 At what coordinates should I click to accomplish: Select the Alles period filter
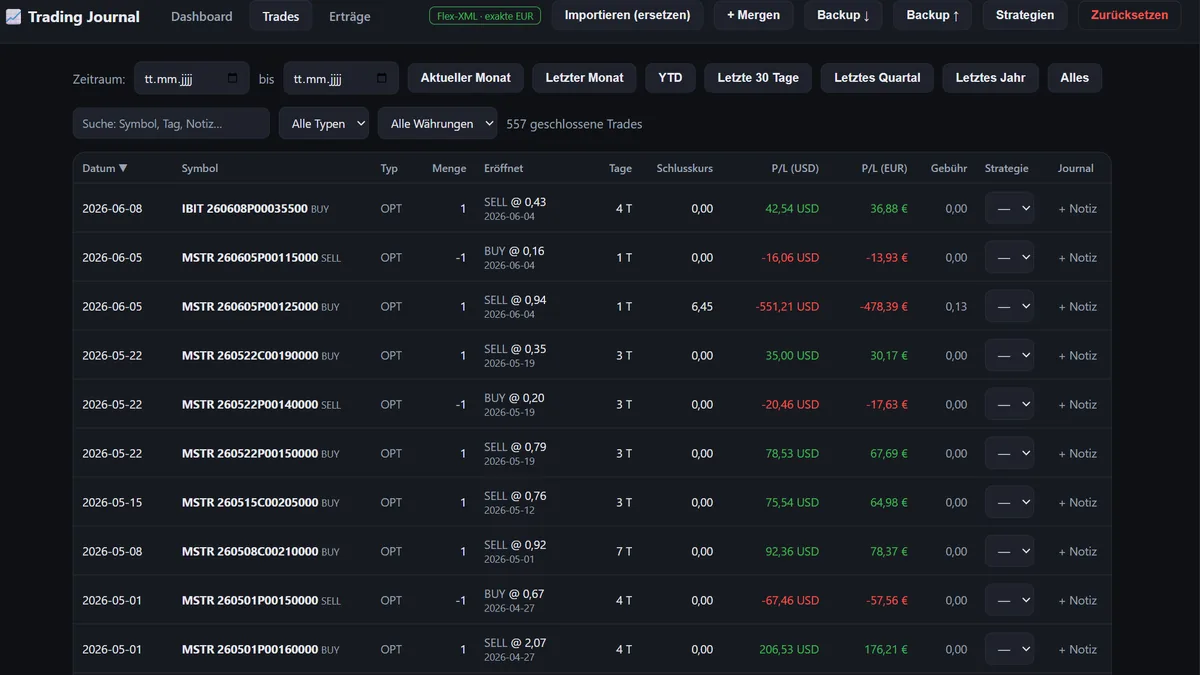point(1075,78)
